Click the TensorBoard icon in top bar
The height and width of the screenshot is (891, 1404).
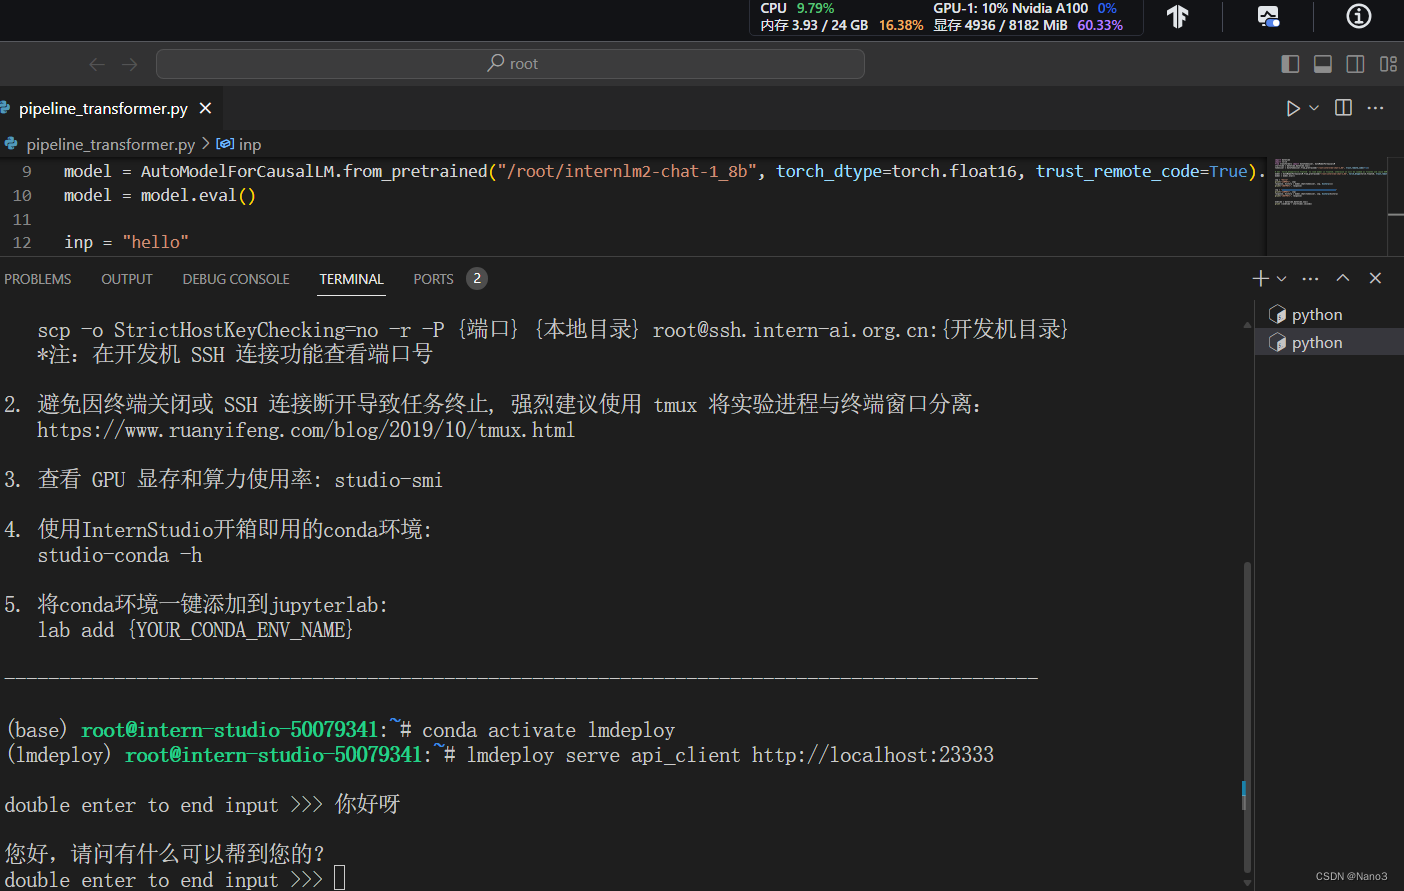coord(1178,16)
